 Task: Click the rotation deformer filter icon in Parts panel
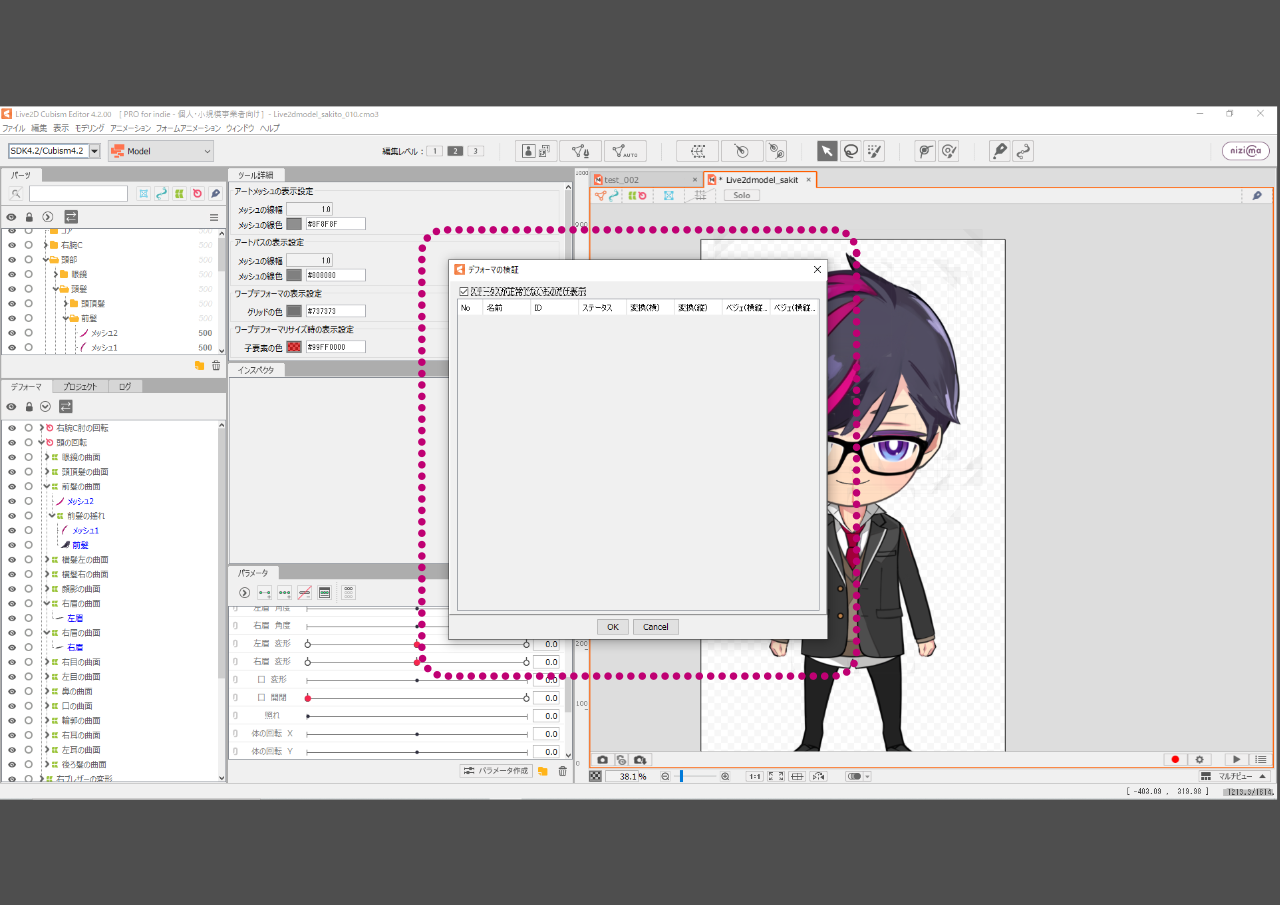(197, 194)
